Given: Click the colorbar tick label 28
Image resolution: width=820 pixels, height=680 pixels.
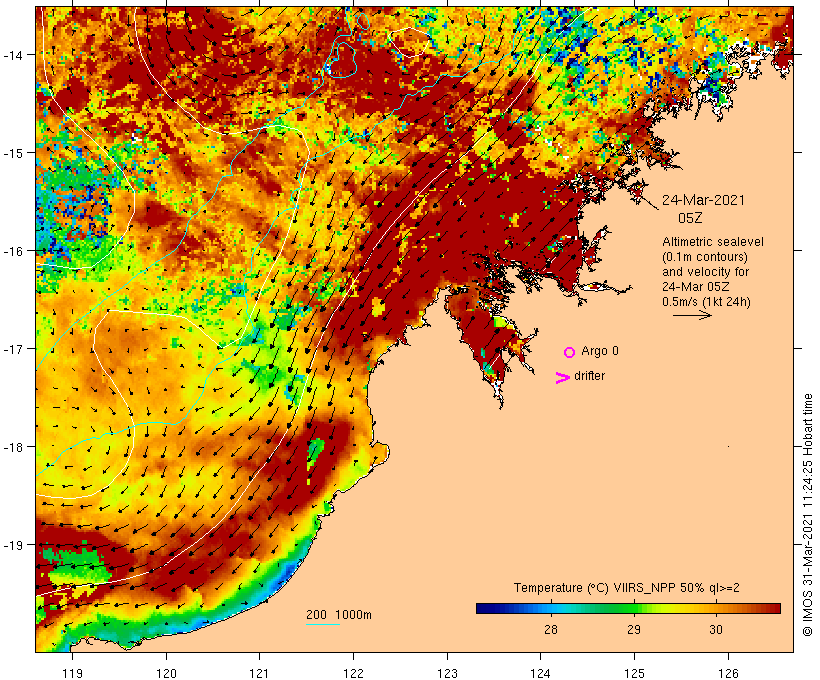Looking at the screenshot, I should [x=551, y=629].
